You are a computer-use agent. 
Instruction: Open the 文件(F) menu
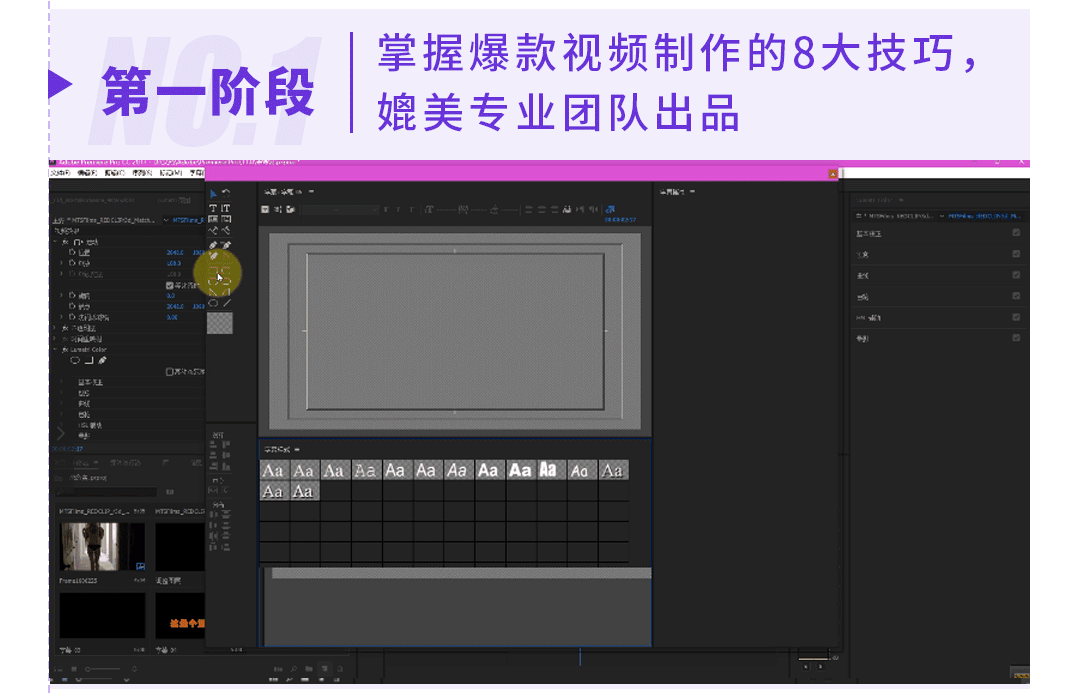click(60, 173)
